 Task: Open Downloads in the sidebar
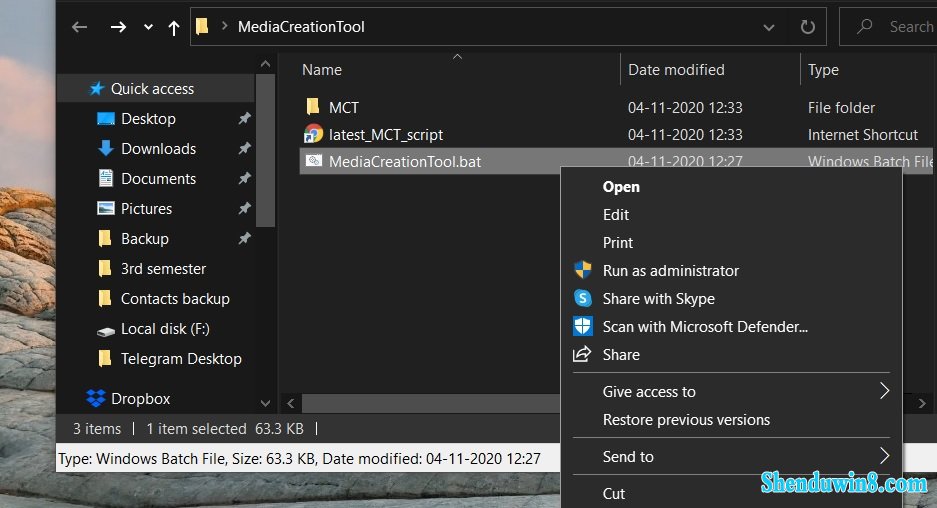[x=158, y=149]
